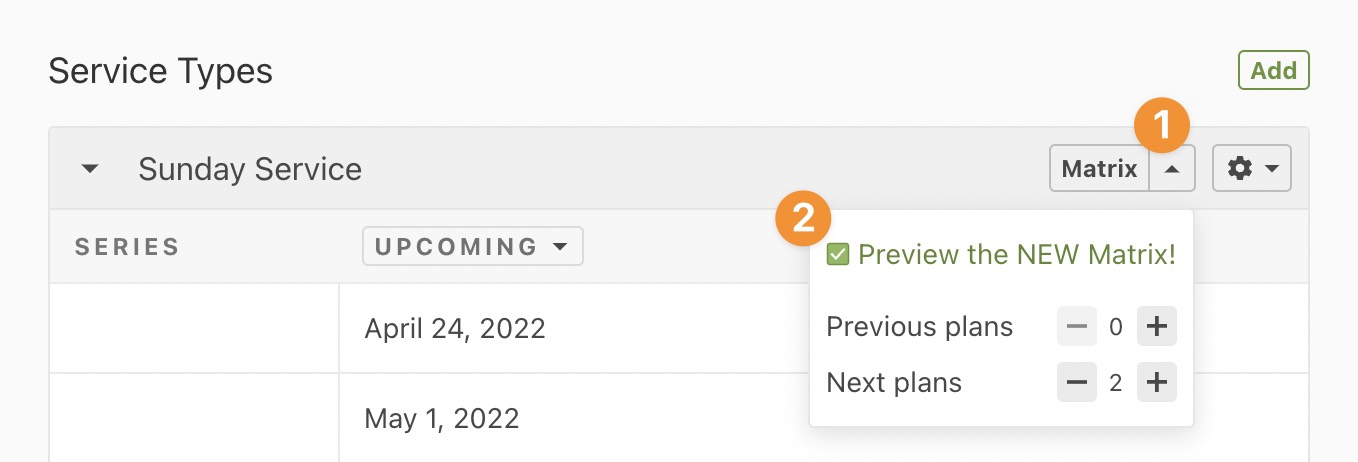This screenshot has width=1358, height=462.
Task: Collapse the Sunday Service section
Action: coord(90,169)
